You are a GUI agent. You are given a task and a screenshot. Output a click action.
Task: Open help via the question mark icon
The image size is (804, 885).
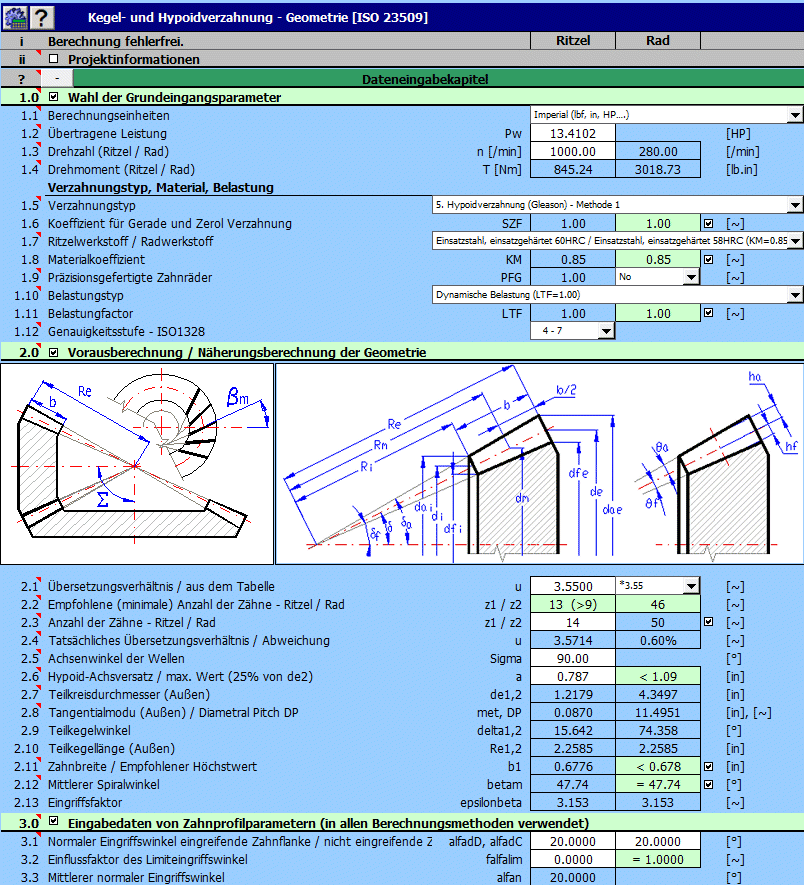click(42, 16)
